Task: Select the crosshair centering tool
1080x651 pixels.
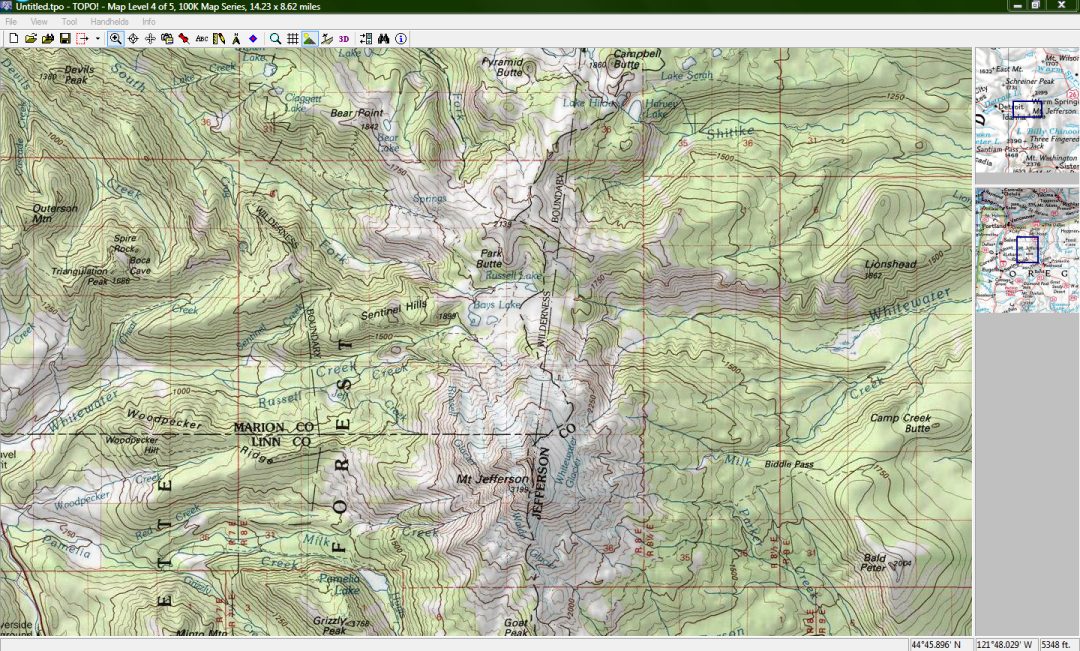Action: (133, 39)
